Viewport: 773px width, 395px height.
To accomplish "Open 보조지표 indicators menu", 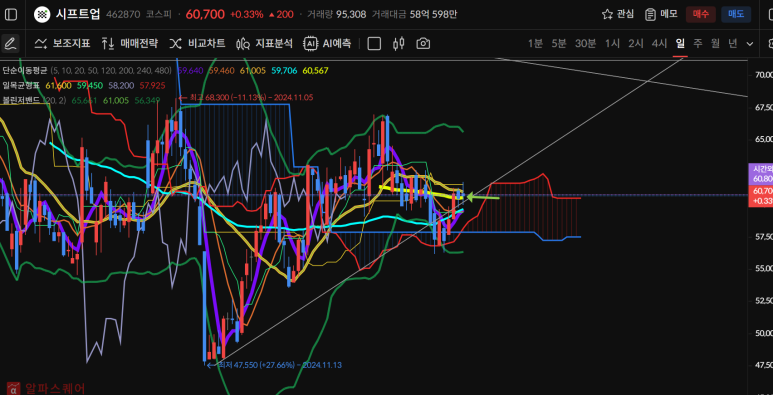I will click(63, 43).
